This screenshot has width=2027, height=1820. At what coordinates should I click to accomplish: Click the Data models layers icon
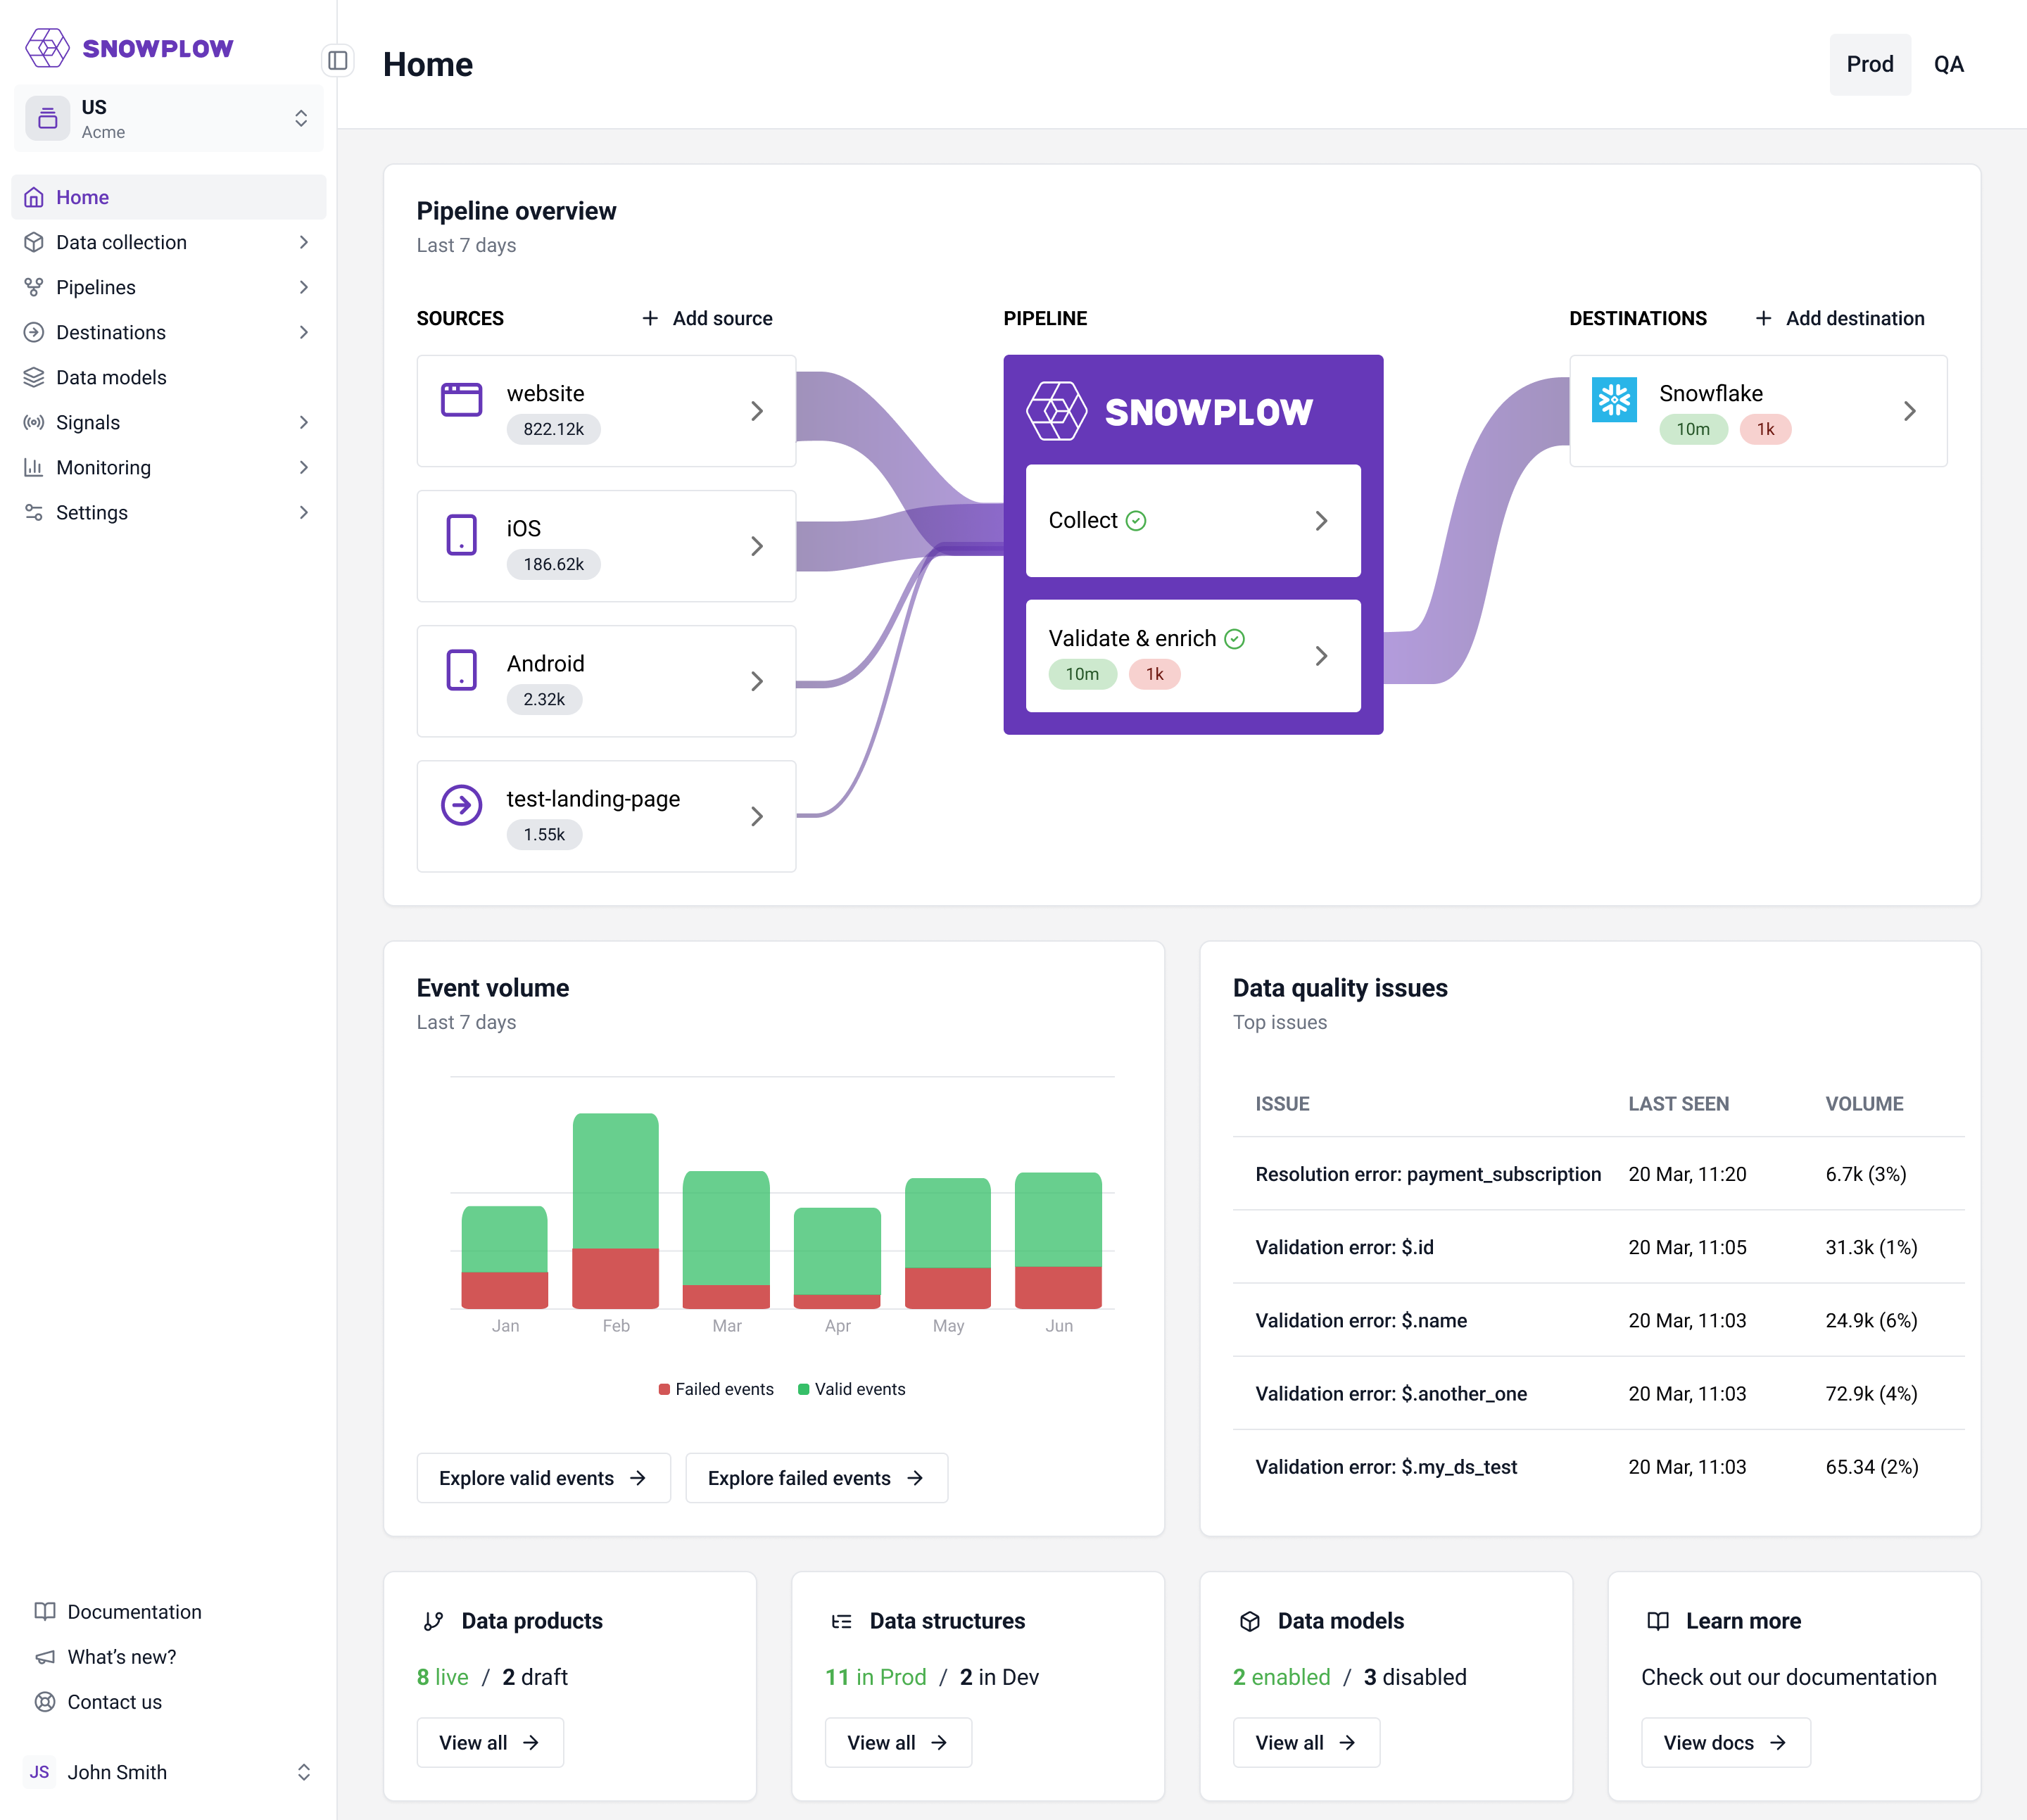coord(34,377)
